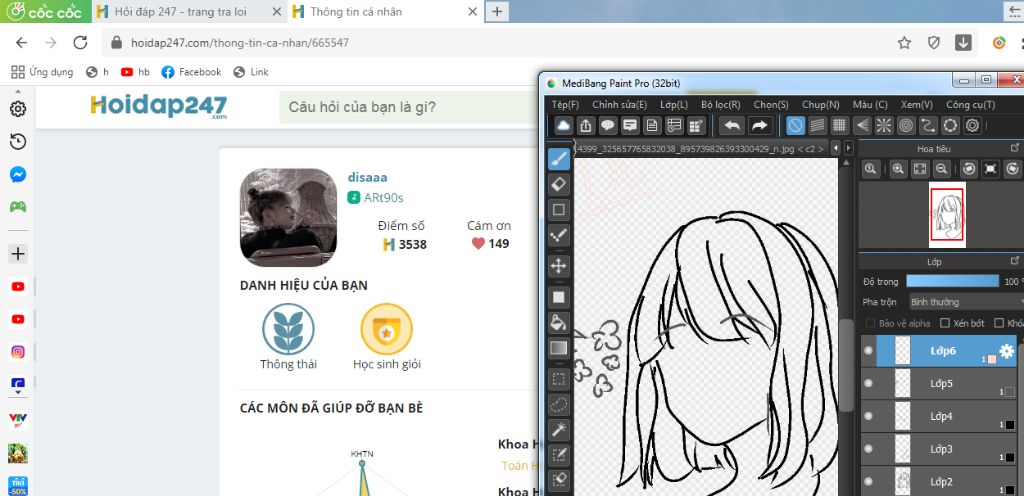Image resolution: width=1024 pixels, height=496 pixels.
Task: Switch to Hỏi đáp 247 browser tab
Action: point(189,12)
